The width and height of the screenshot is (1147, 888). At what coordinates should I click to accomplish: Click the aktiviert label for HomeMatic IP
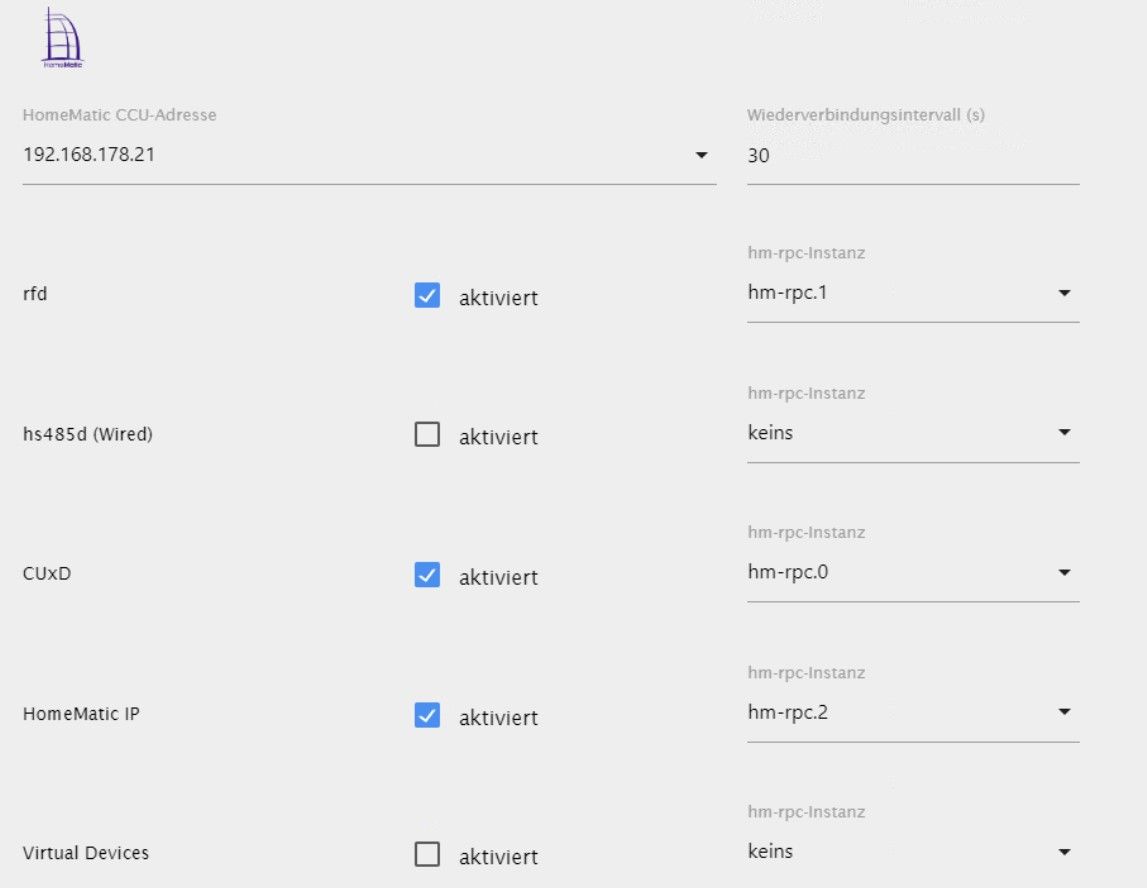tap(498, 717)
